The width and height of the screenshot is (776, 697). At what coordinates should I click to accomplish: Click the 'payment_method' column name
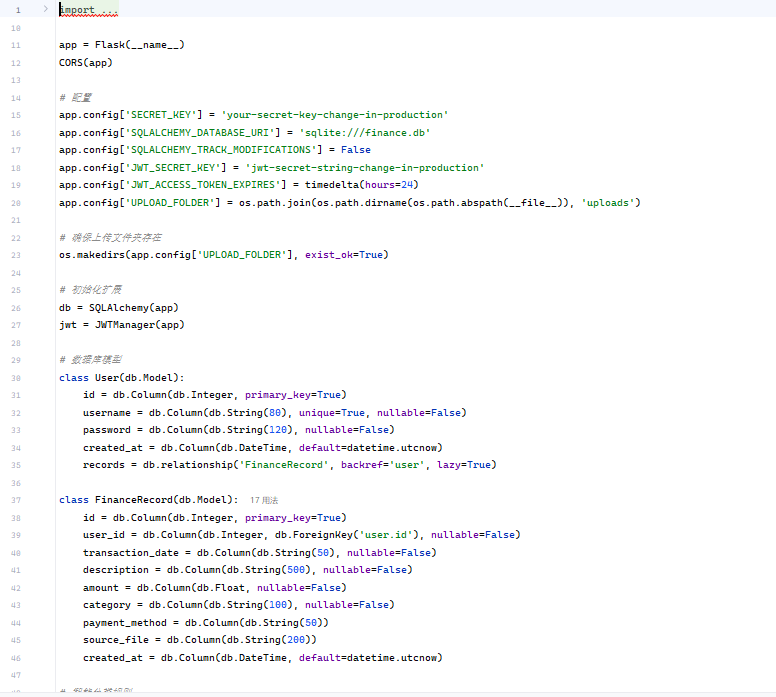tap(125, 623)
